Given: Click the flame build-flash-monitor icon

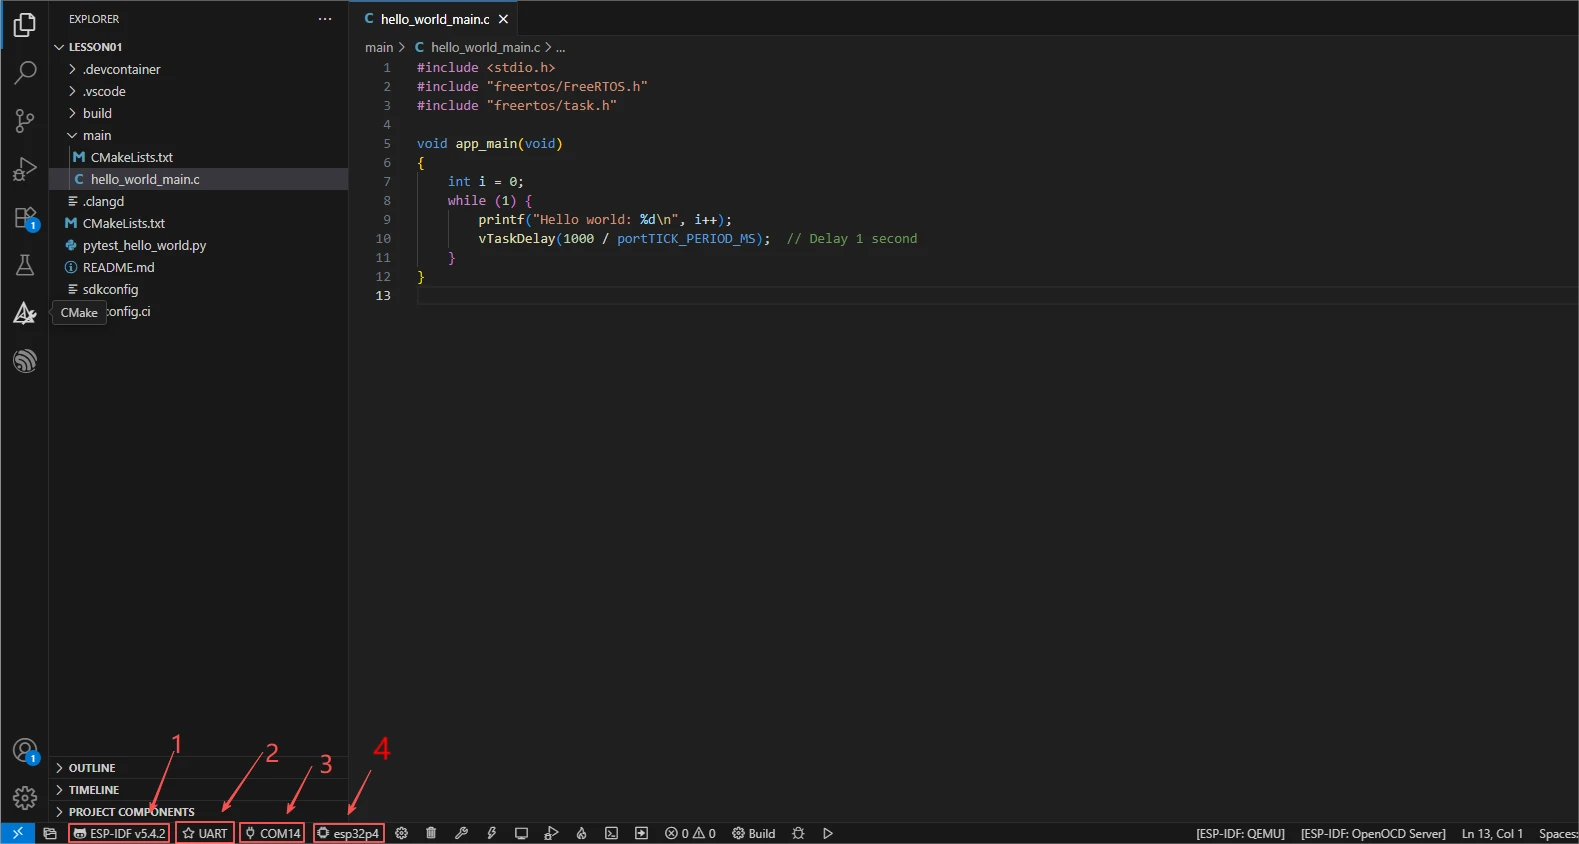Looking at the screenshot, I should [581, 833].
